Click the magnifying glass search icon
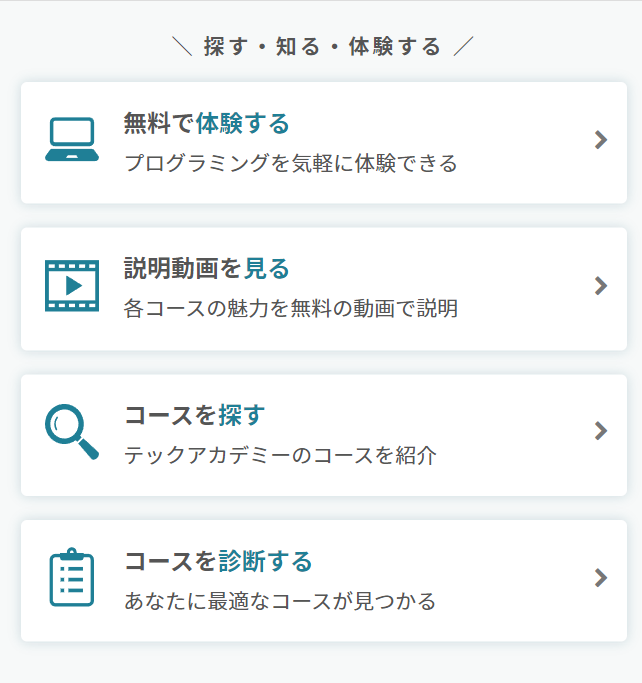 [x=72, y=432]
